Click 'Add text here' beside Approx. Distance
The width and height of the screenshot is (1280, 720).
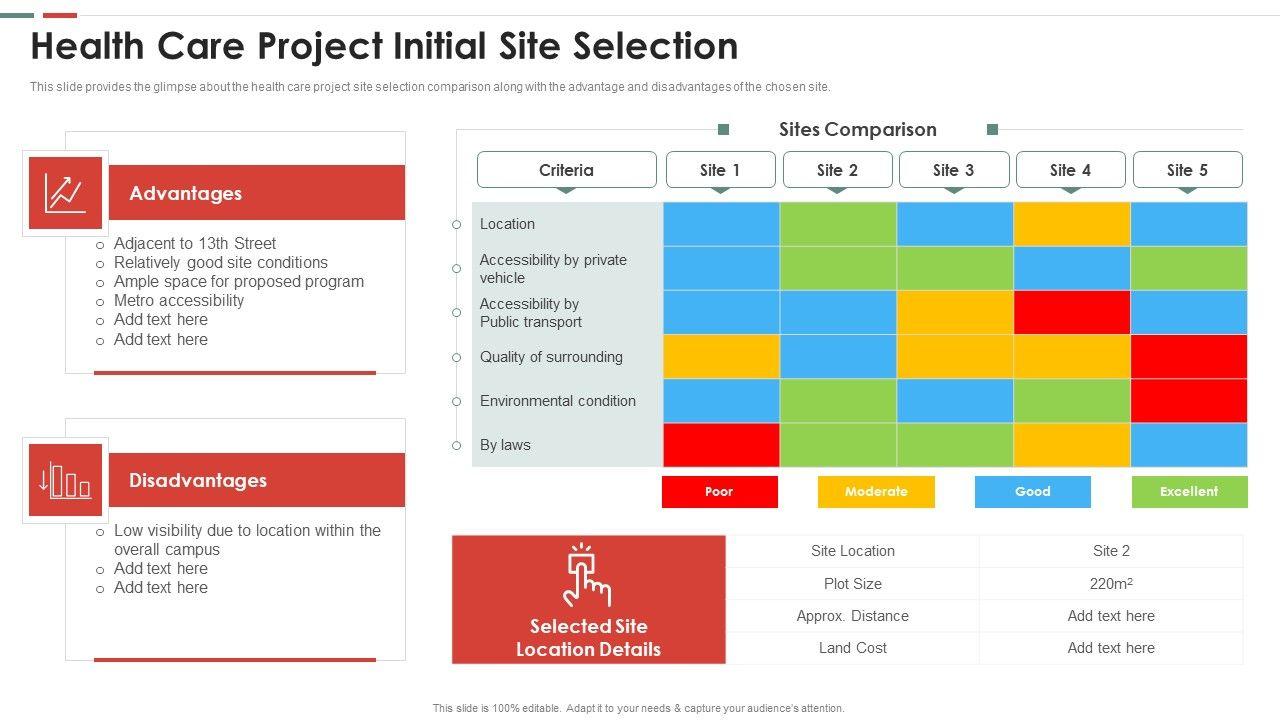click(x=1111, y=616)
